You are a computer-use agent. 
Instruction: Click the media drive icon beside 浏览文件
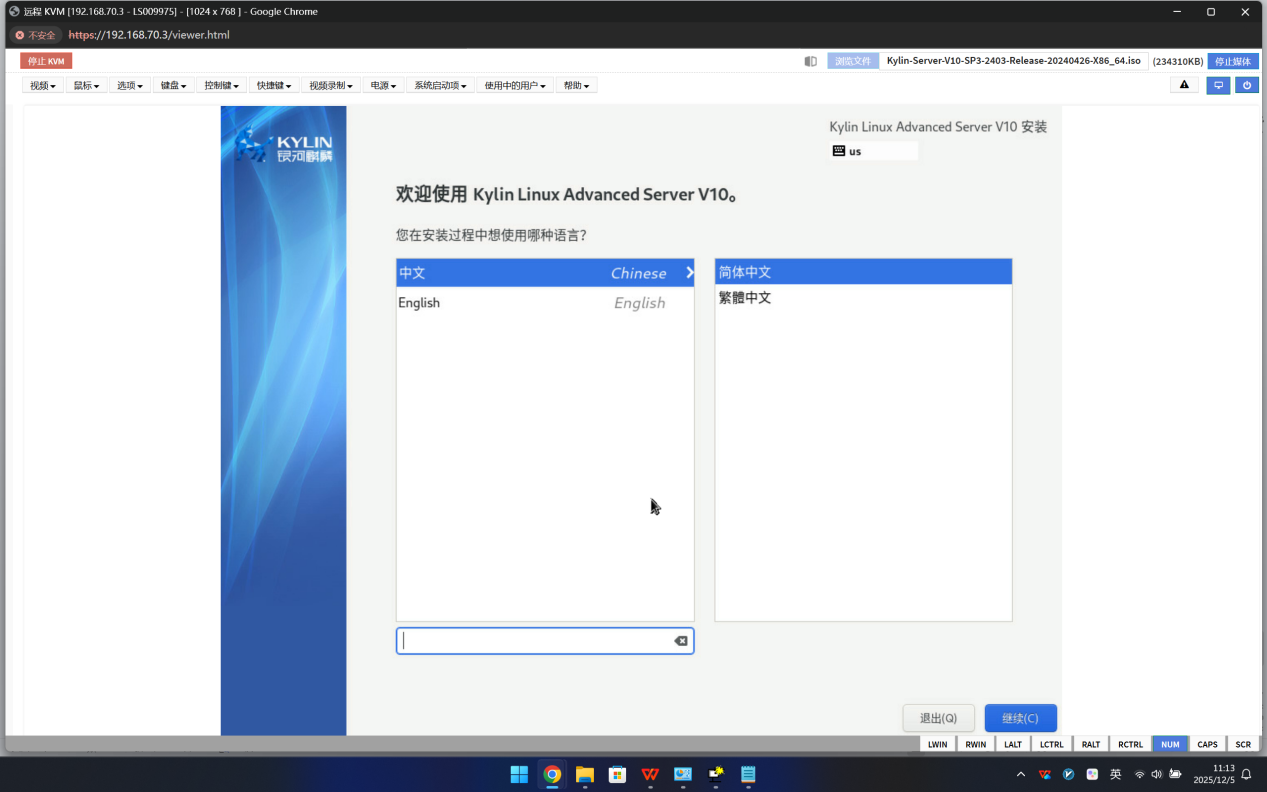(811, 61)
